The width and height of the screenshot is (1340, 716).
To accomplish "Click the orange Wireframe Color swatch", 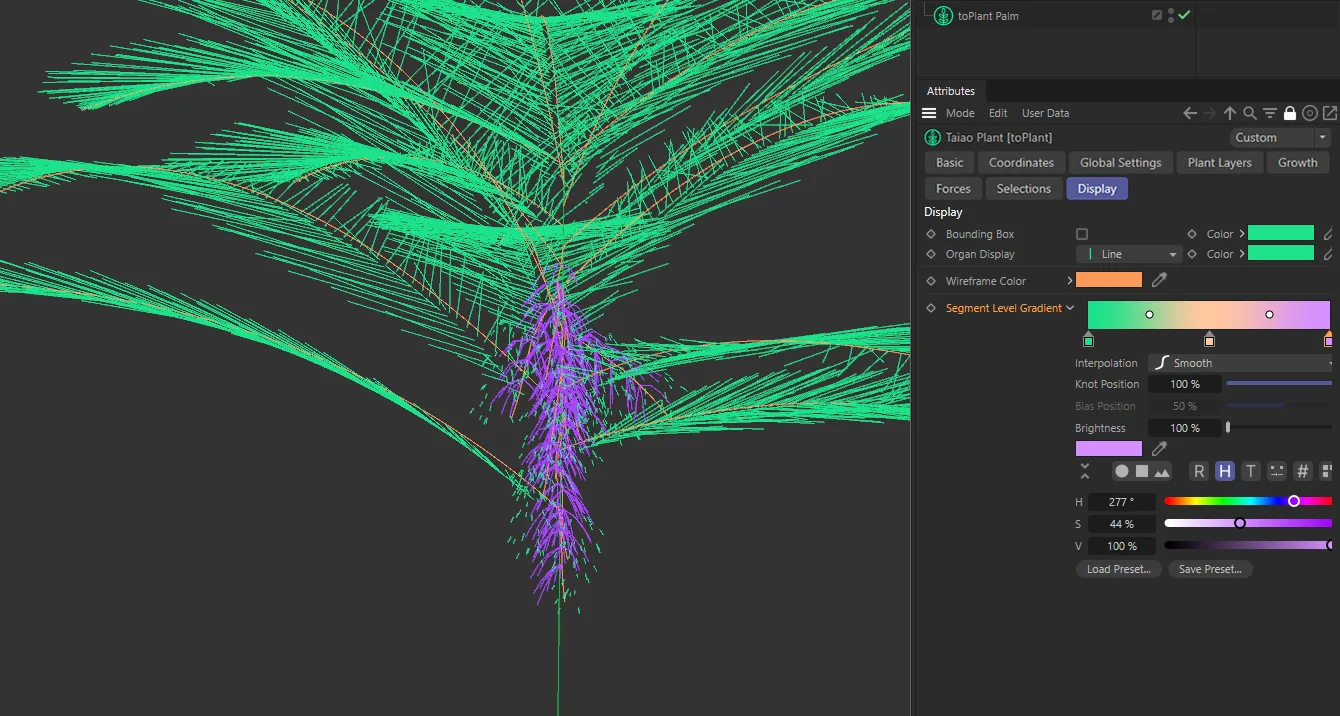I will [1109, 281].
